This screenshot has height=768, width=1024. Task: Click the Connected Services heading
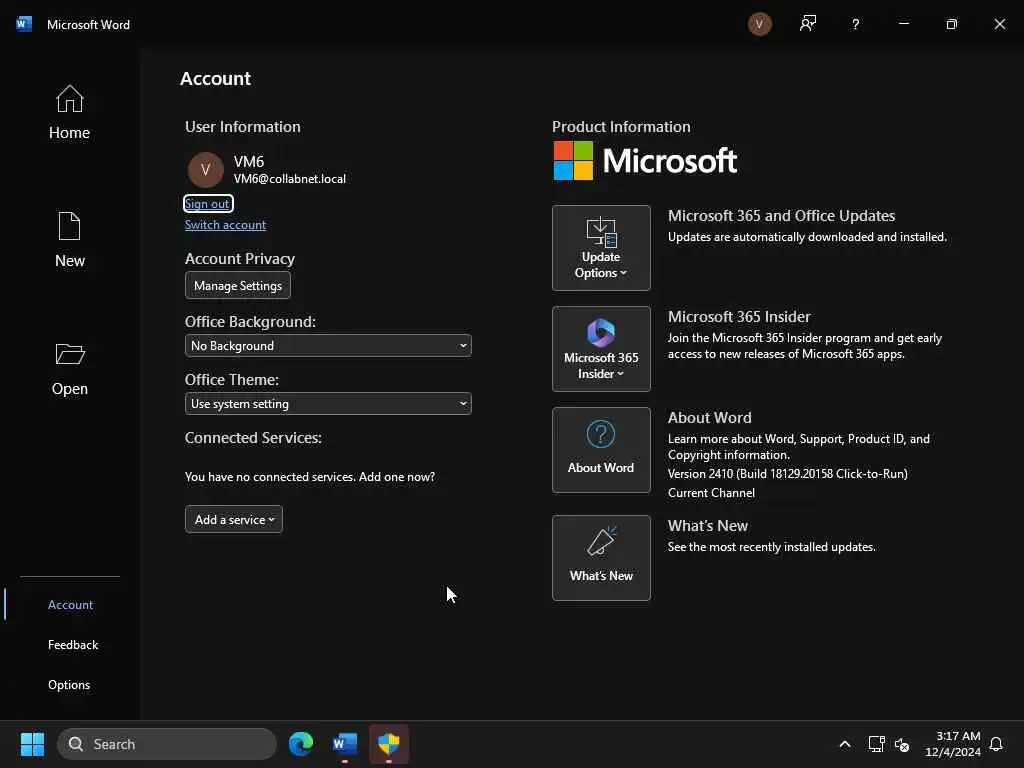coord(253,438)
